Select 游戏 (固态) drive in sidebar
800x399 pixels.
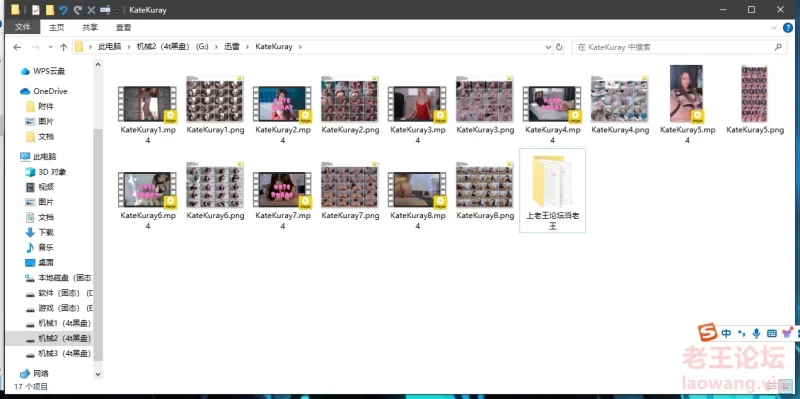[x=59, y=308]
